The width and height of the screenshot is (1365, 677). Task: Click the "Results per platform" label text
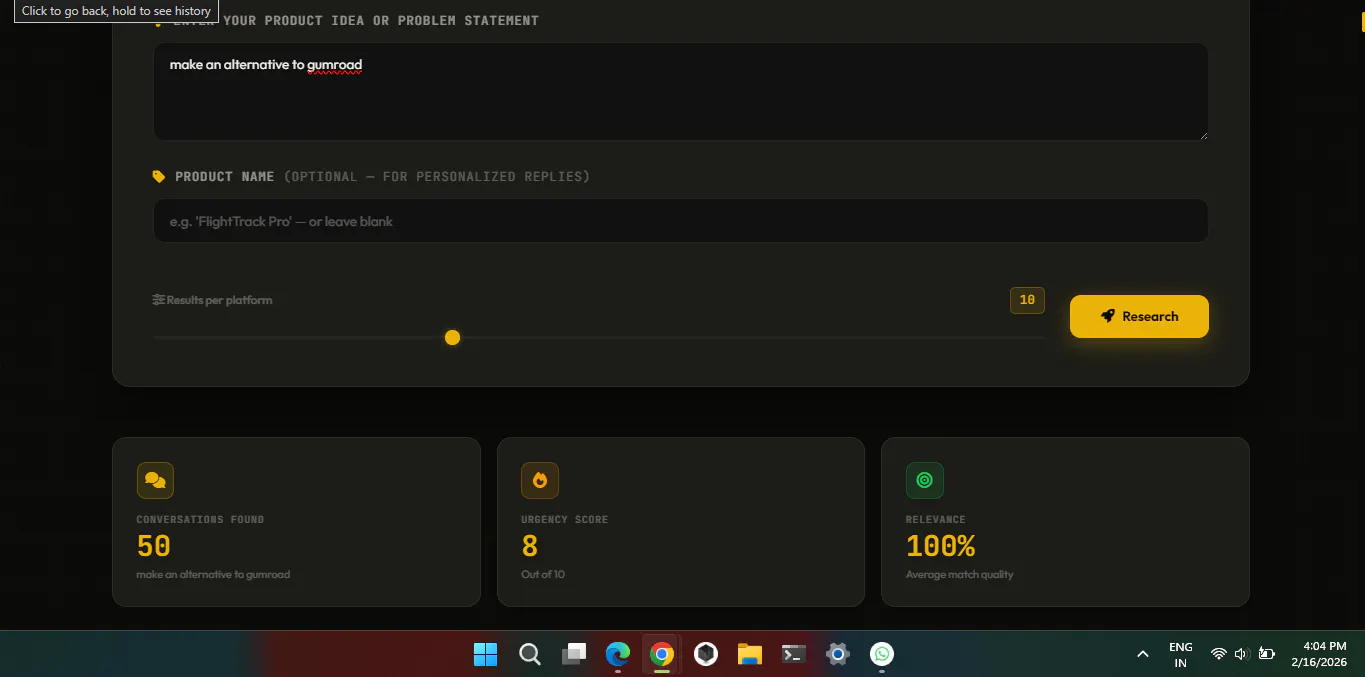click(219, 300)
